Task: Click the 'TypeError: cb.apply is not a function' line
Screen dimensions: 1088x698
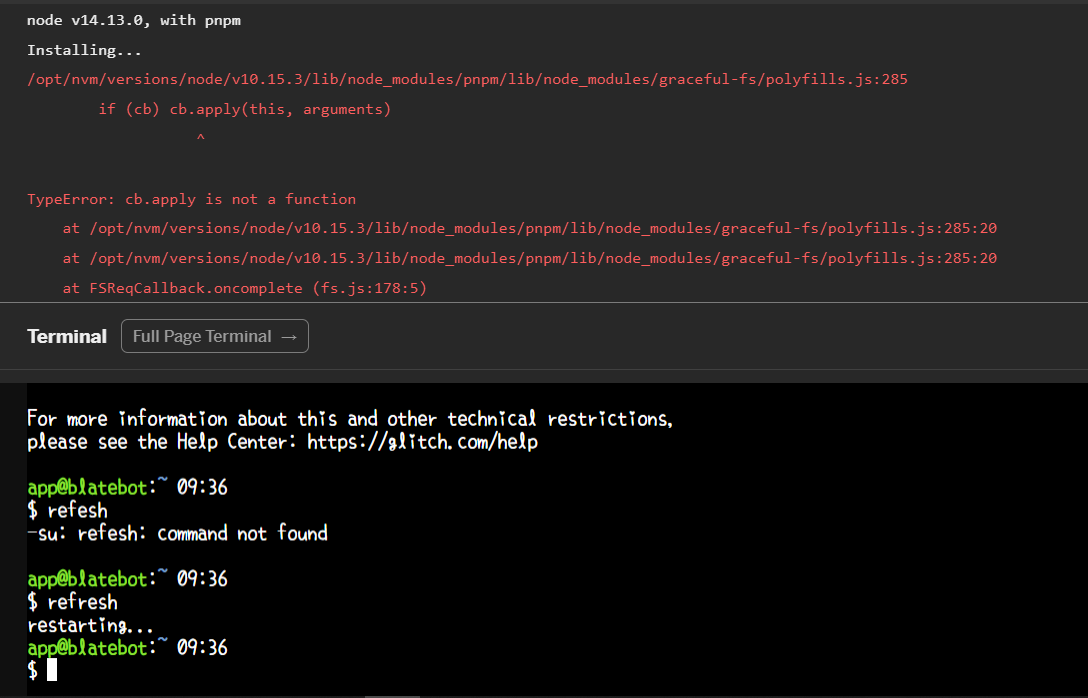Action: coord(191,199)
